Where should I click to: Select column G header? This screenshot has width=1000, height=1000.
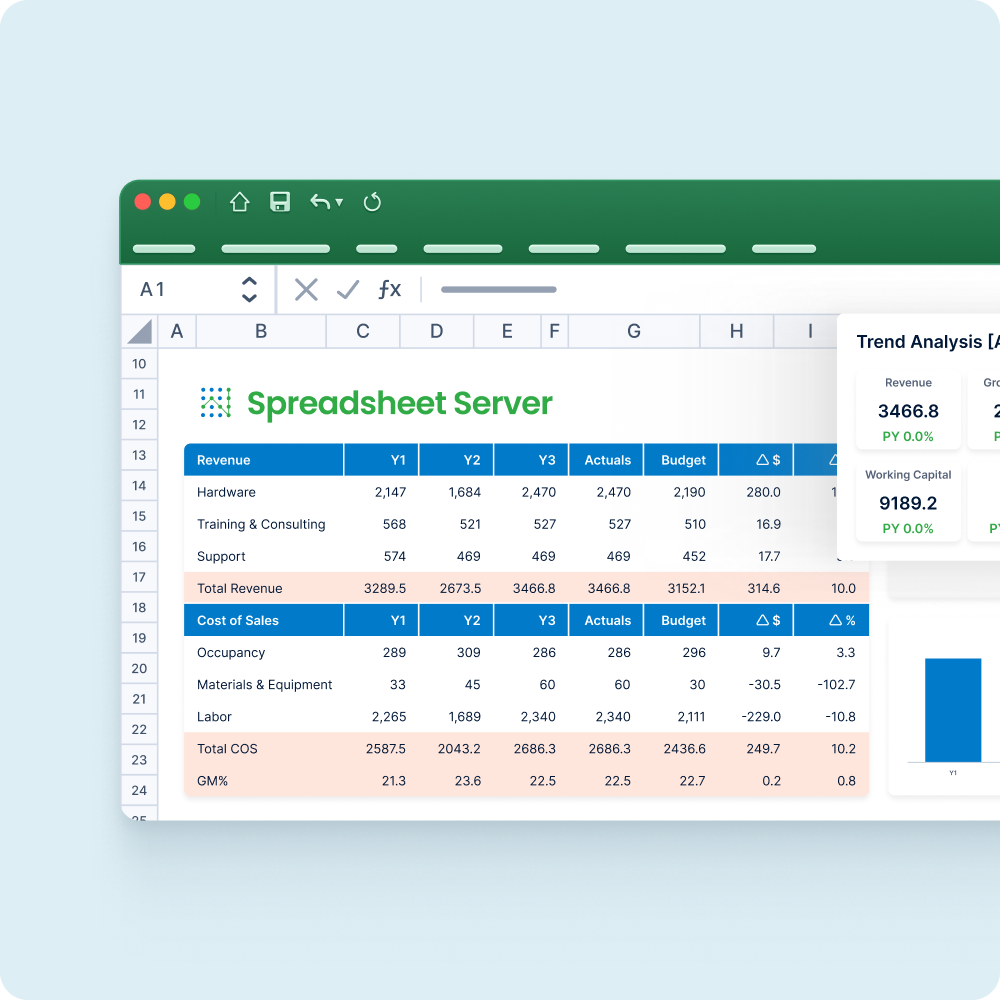pyautogui.click(x=633, y=331)
